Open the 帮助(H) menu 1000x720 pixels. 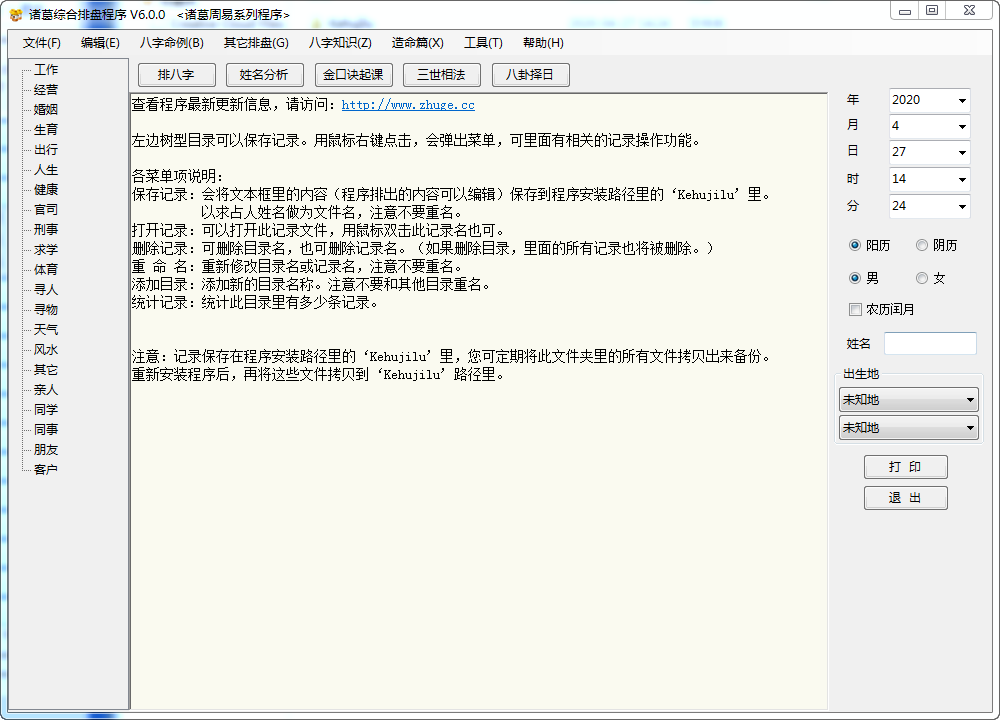(543, 43)
